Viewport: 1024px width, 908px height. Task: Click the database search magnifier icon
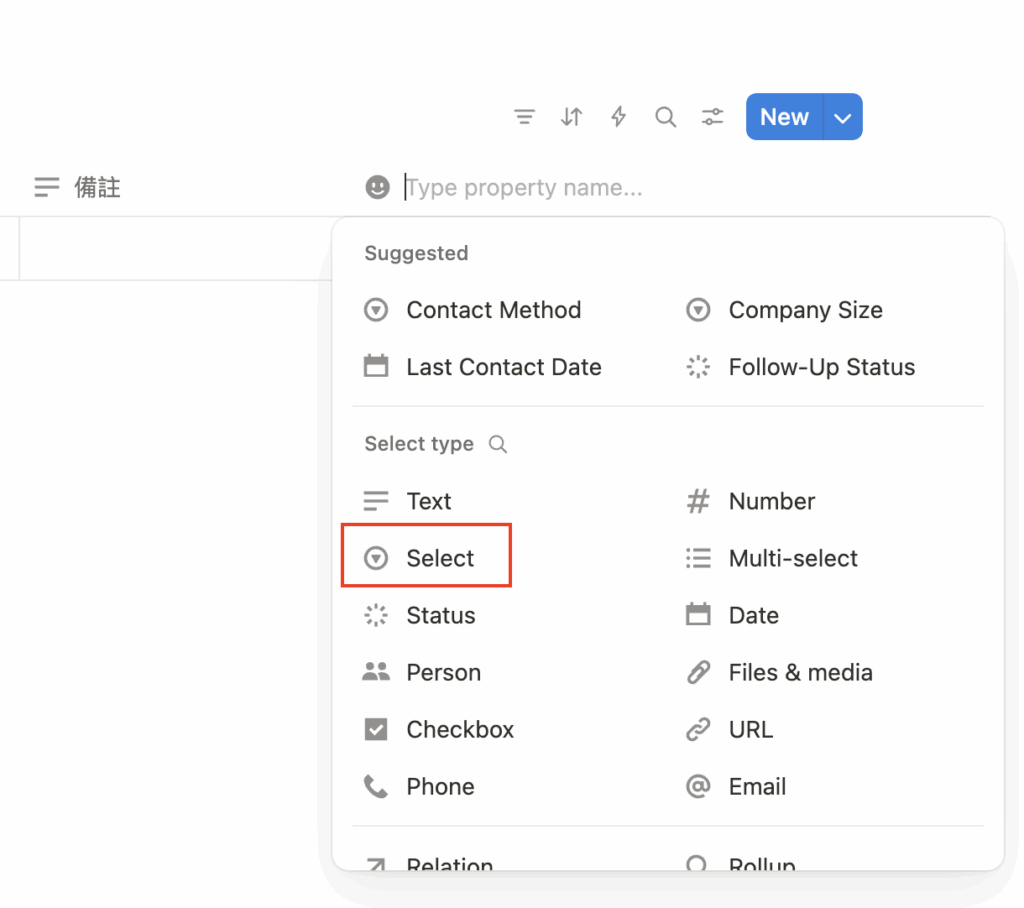[x=665, y=117]
